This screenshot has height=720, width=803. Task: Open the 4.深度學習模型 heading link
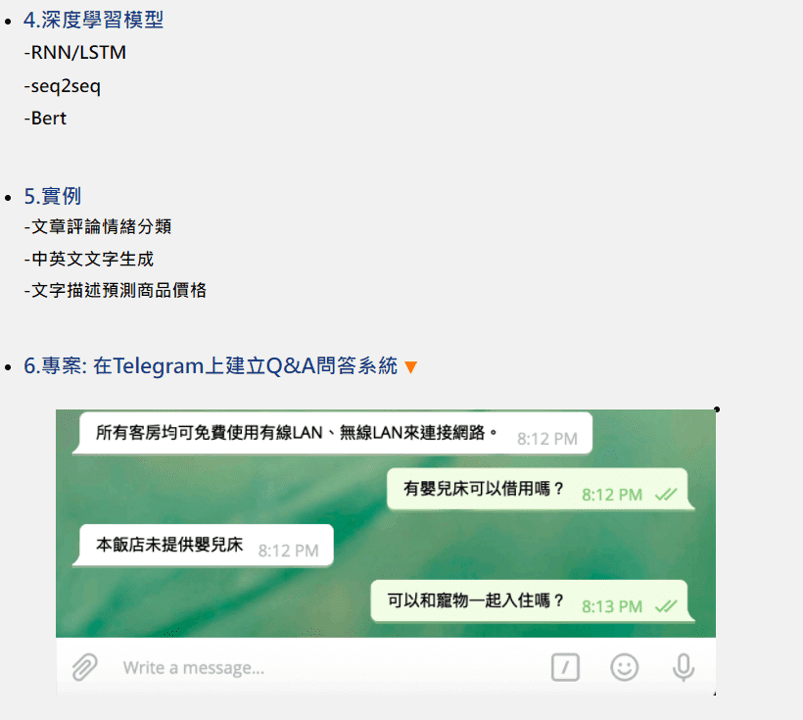pos(93,20)
